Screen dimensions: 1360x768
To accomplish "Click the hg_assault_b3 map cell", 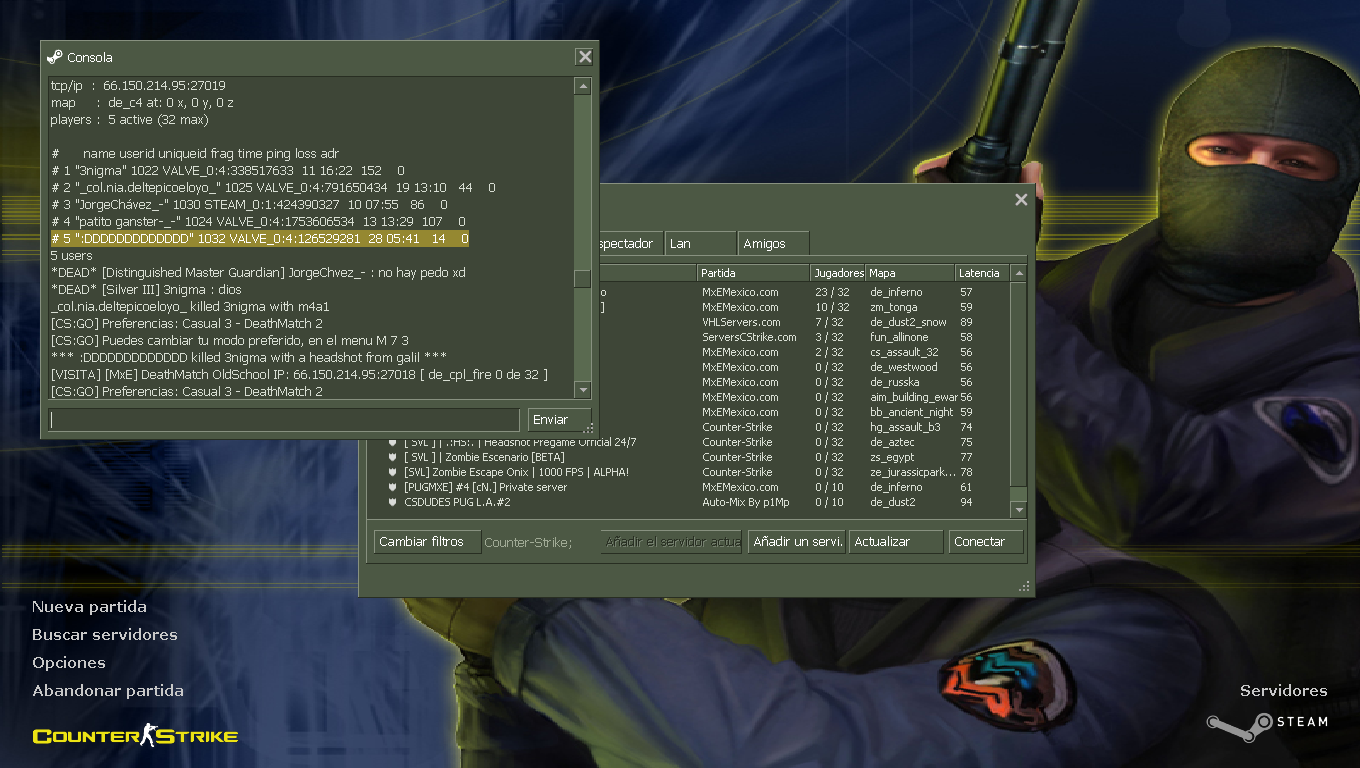I will (905, 427).
